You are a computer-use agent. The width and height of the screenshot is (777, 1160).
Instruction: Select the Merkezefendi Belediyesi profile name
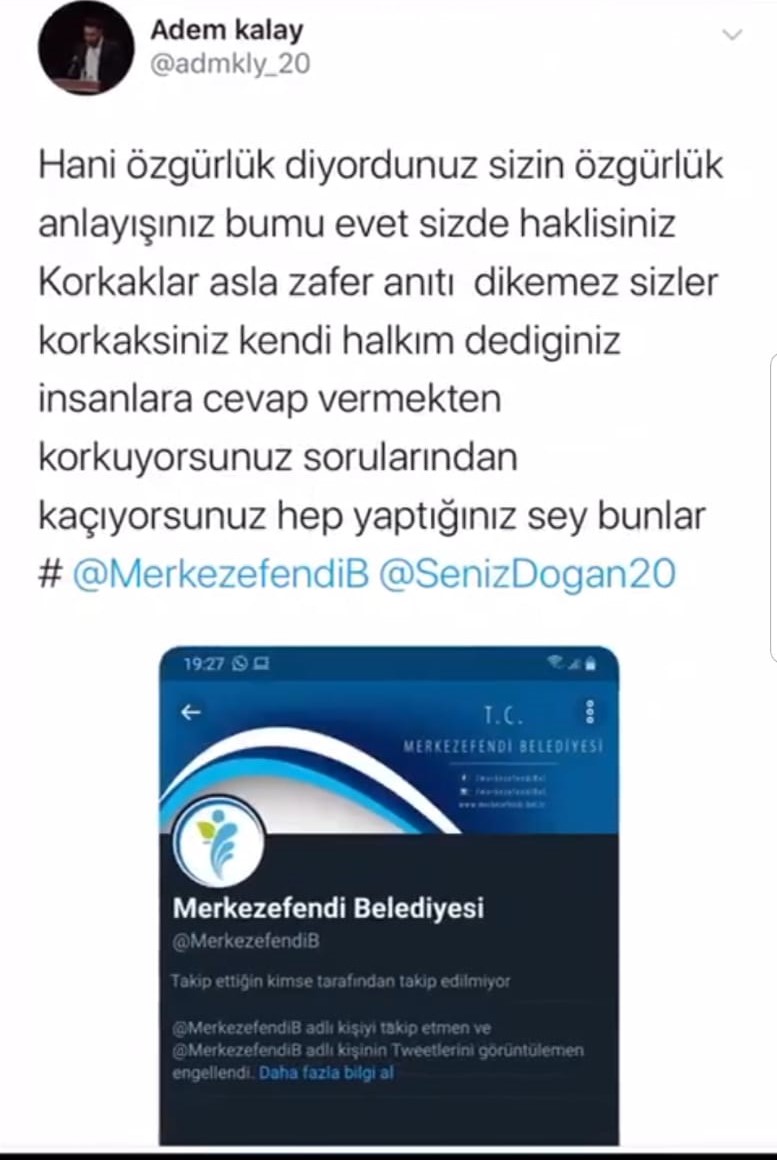[x=328, y=907]
